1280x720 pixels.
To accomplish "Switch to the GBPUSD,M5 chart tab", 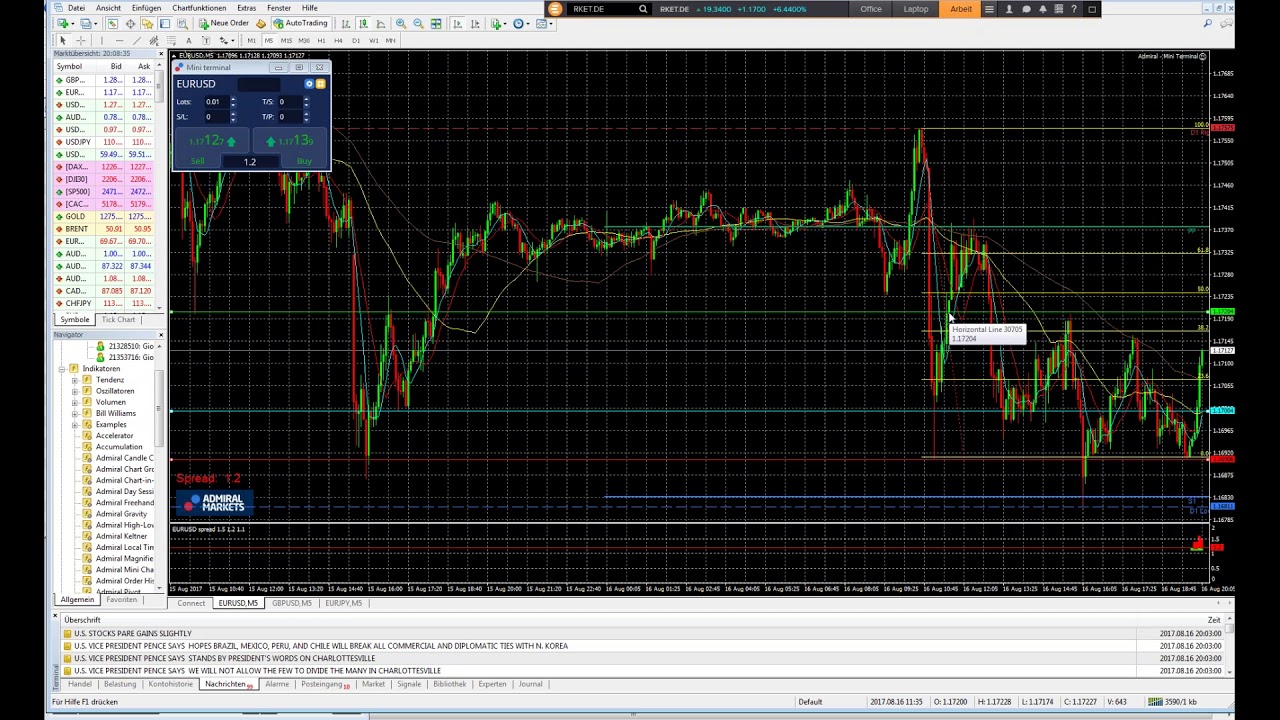I will tap(292, 603).
